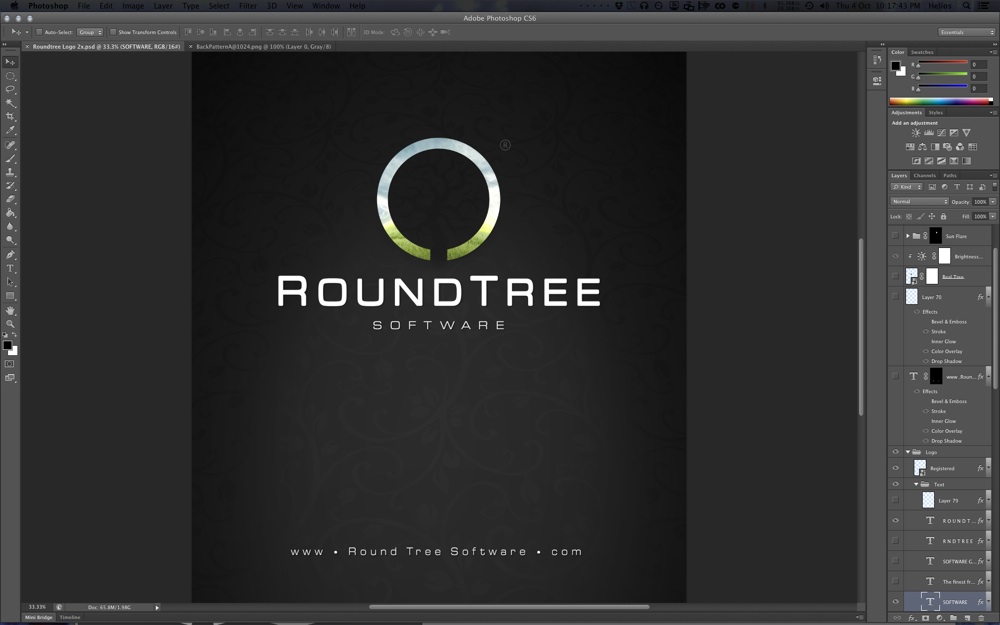Viewport: 1000px width, 625px height.
Task: Open the blend mode Normal dropdown
Action: [x=919, y=202]
